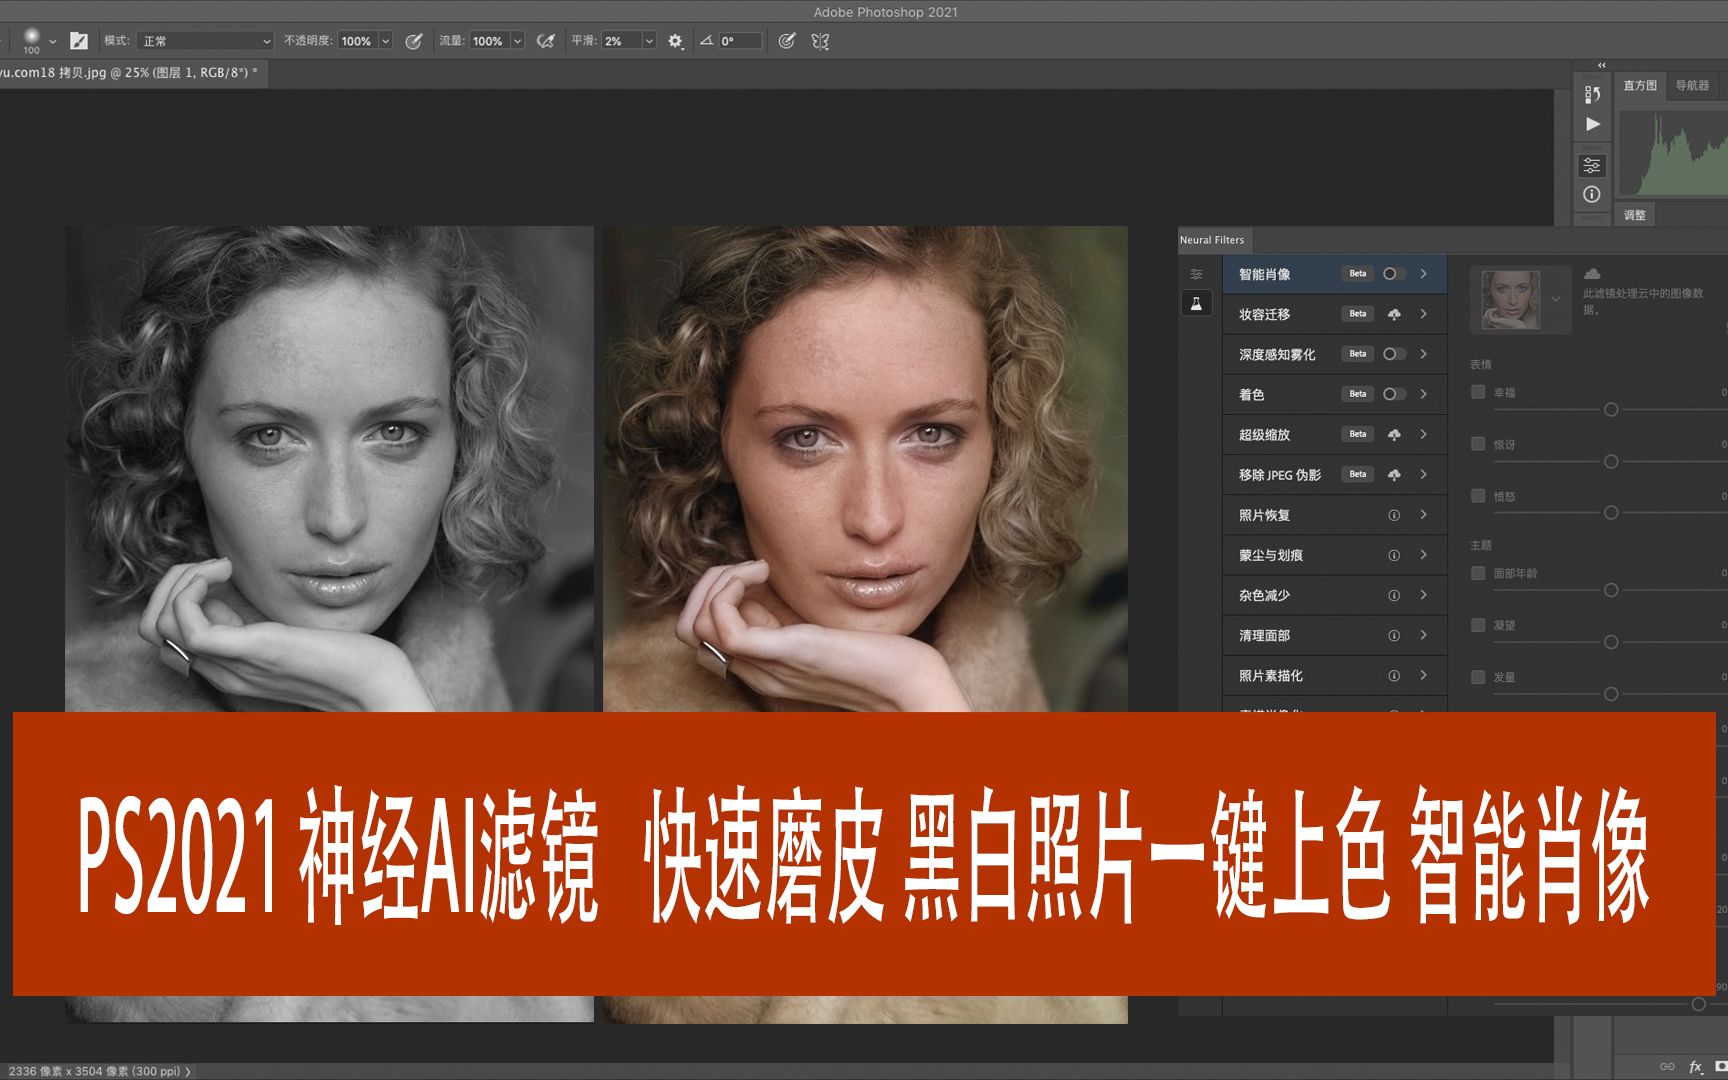
Task: Check the 发量 hair thickness checkbox
Action: (1478, 677)
